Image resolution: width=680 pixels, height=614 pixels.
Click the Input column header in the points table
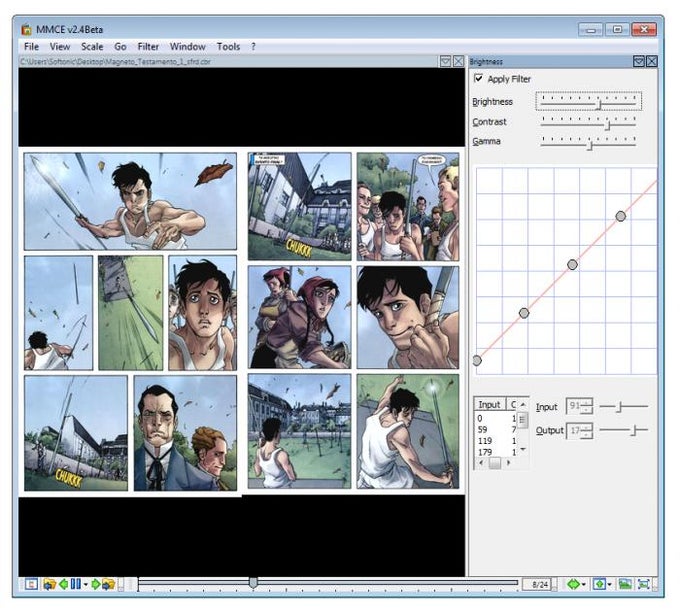(489, 404)
